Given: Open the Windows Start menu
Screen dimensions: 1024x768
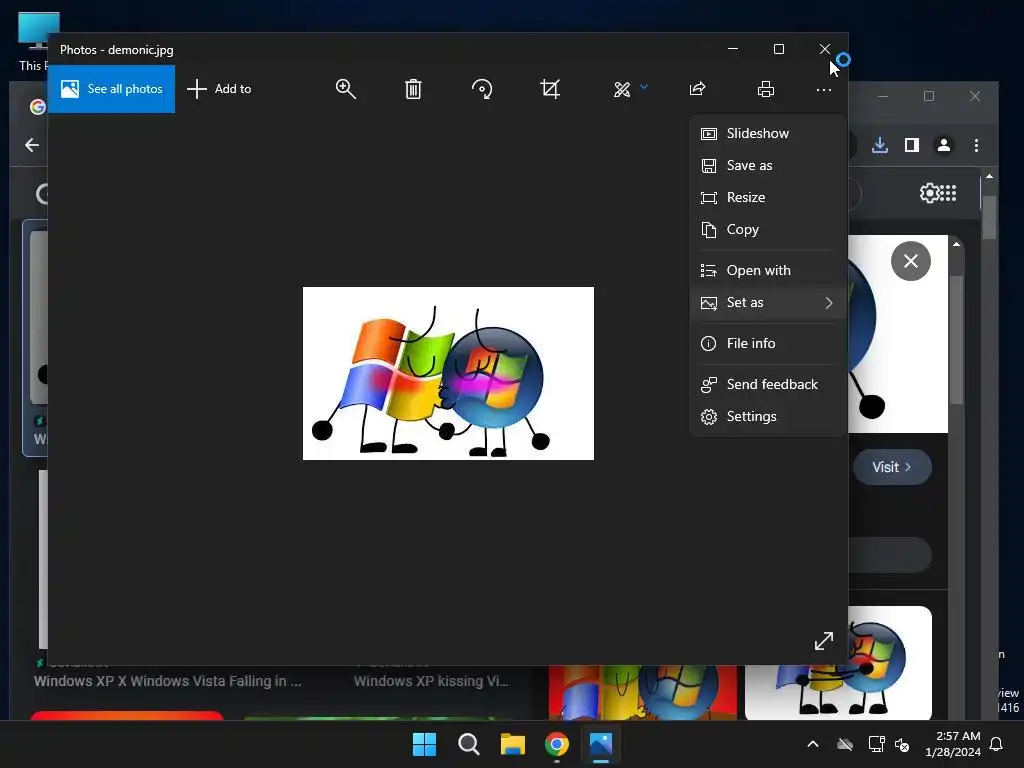Looking at the screenshot, I should 424,744.
